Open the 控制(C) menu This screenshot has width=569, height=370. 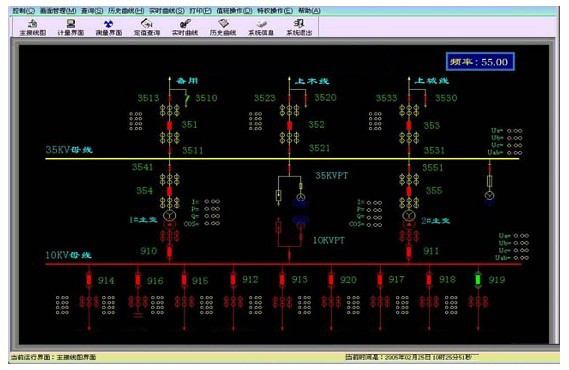click(24, 11)
